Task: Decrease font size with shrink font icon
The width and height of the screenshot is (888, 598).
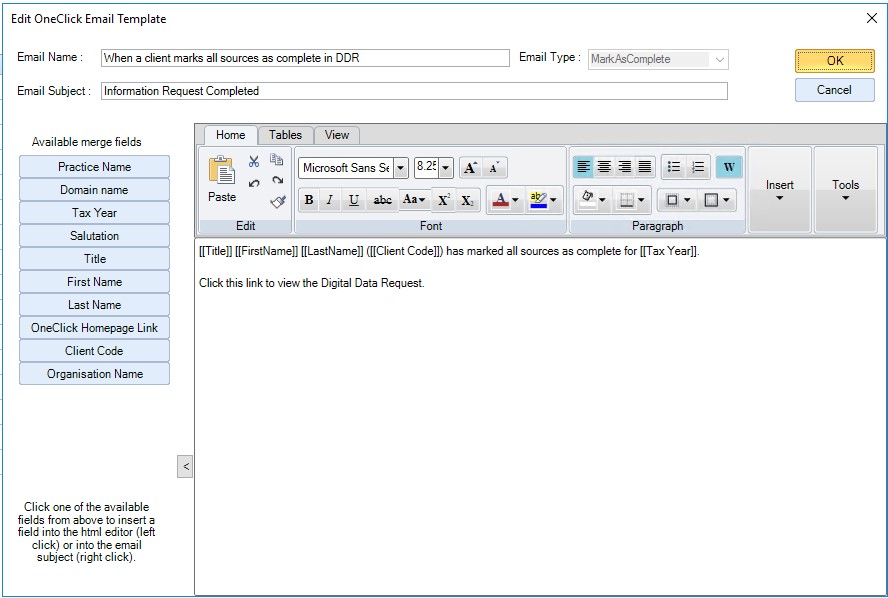Action: [494, 168]
